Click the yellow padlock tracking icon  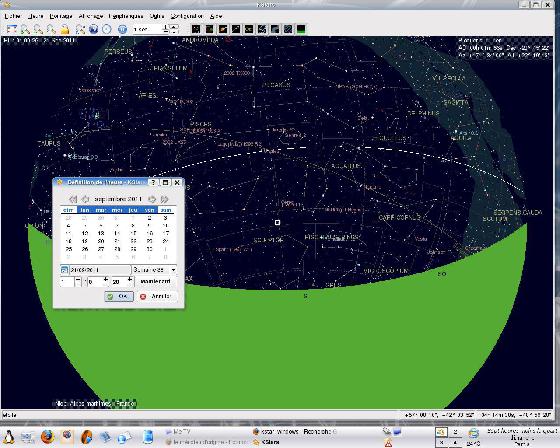coord(65,29)
